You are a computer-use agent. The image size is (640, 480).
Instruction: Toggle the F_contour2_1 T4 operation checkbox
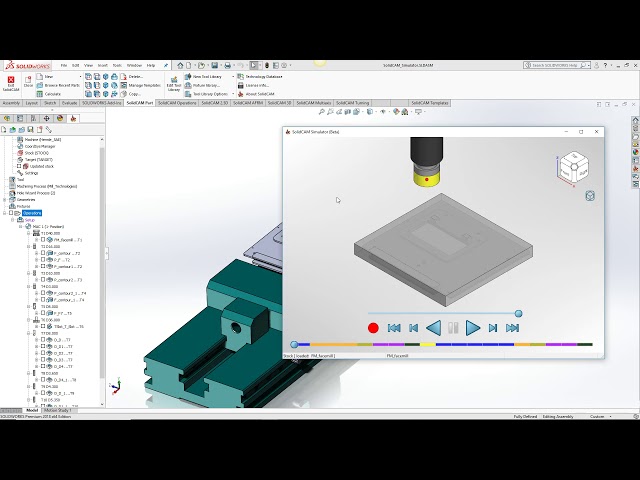pos(43,293)
